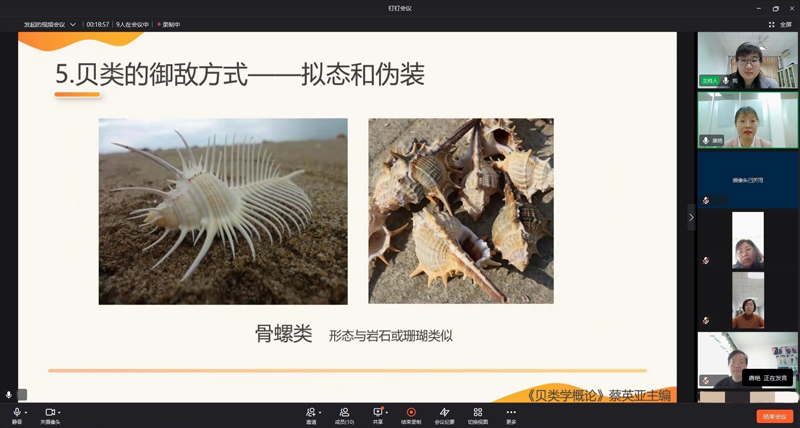End the meeting (结束会议) button
The height and width of the screenshot is (428, 800).
click(774, 416)
